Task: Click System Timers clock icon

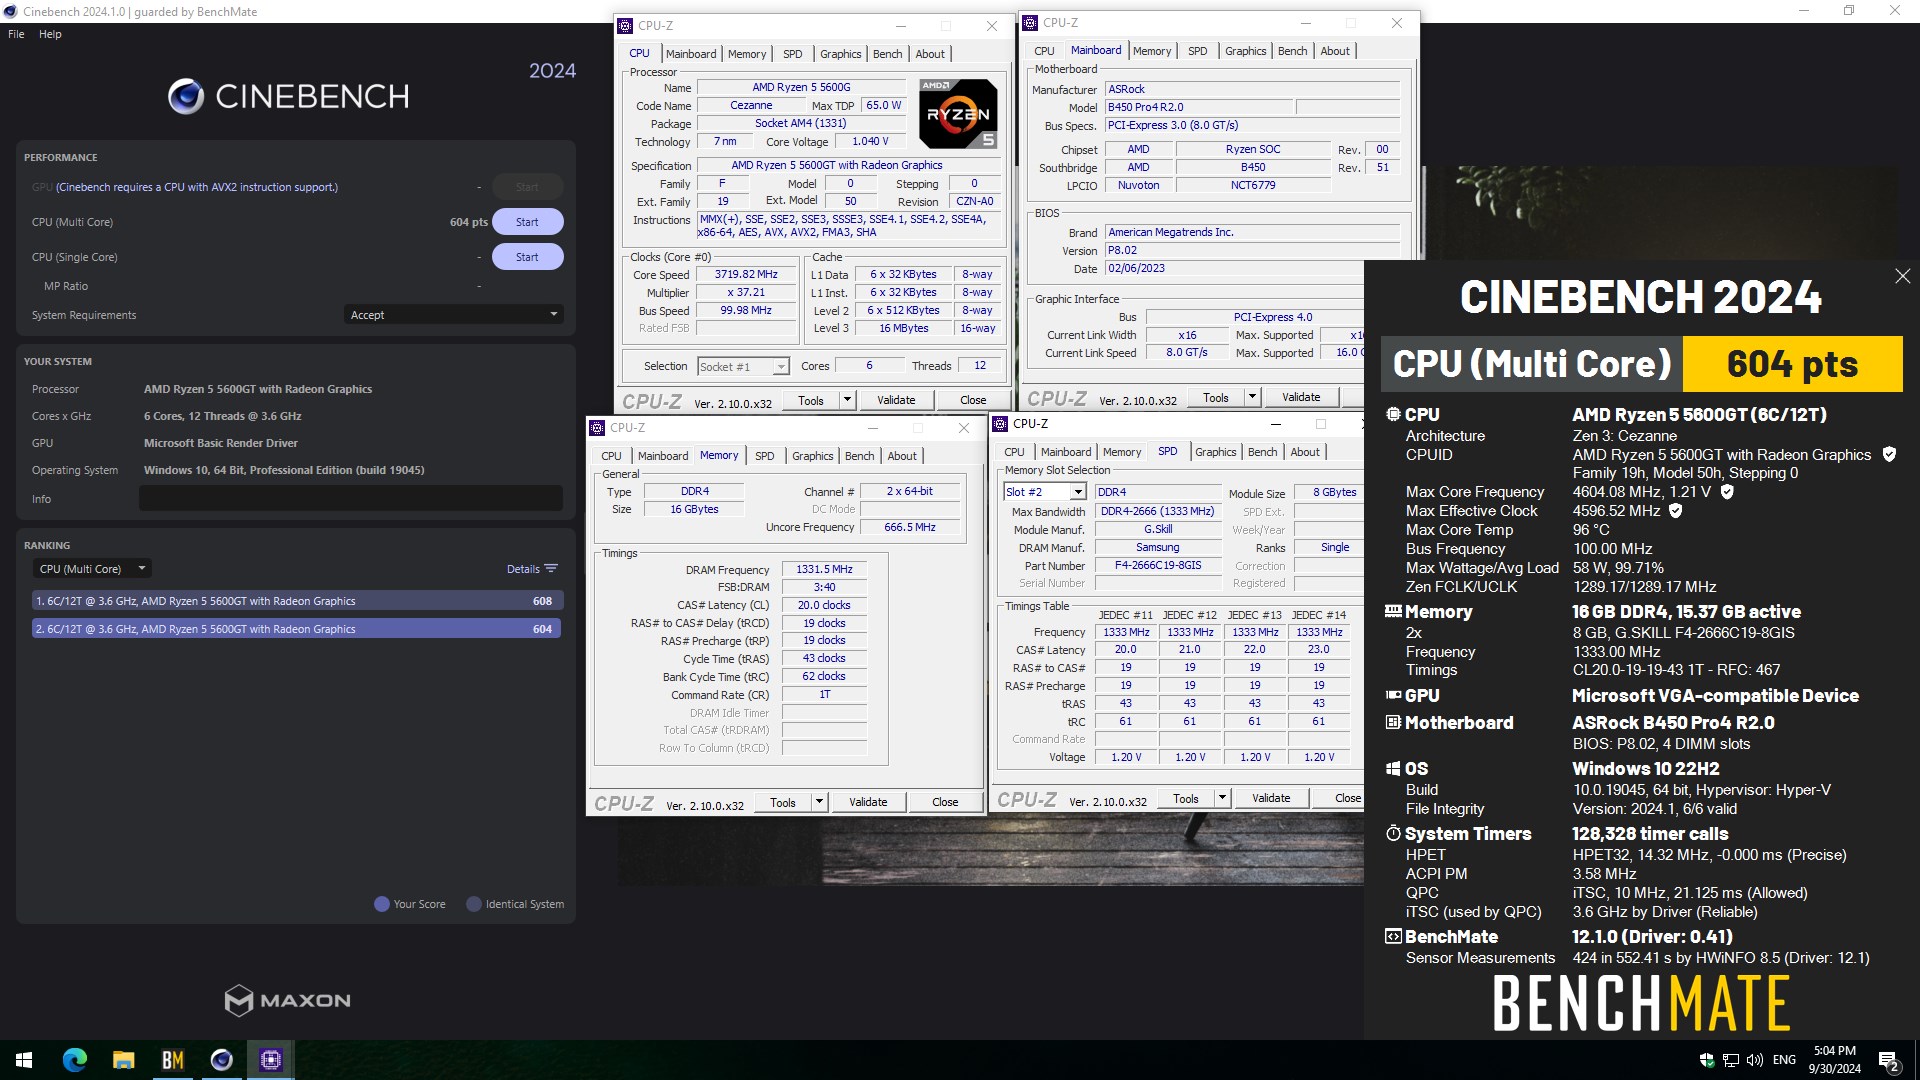Action: (1393, 833)
